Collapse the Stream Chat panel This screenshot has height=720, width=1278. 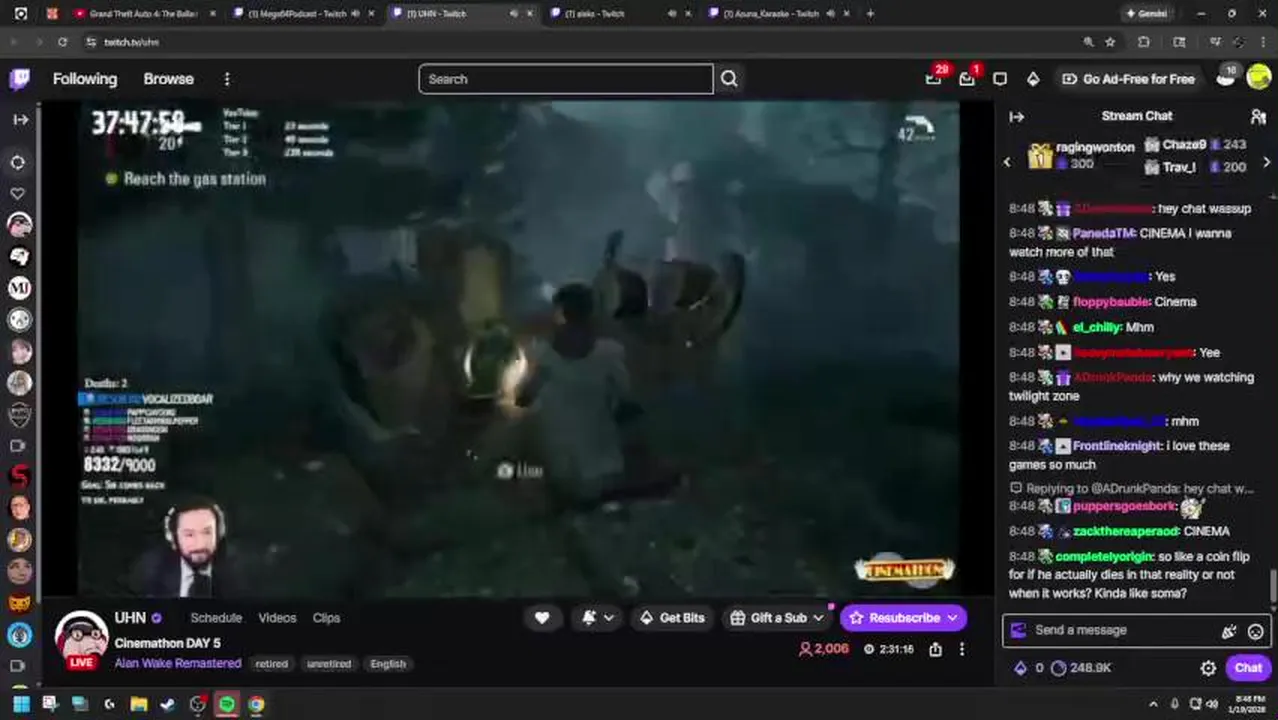coord(1017,116)
